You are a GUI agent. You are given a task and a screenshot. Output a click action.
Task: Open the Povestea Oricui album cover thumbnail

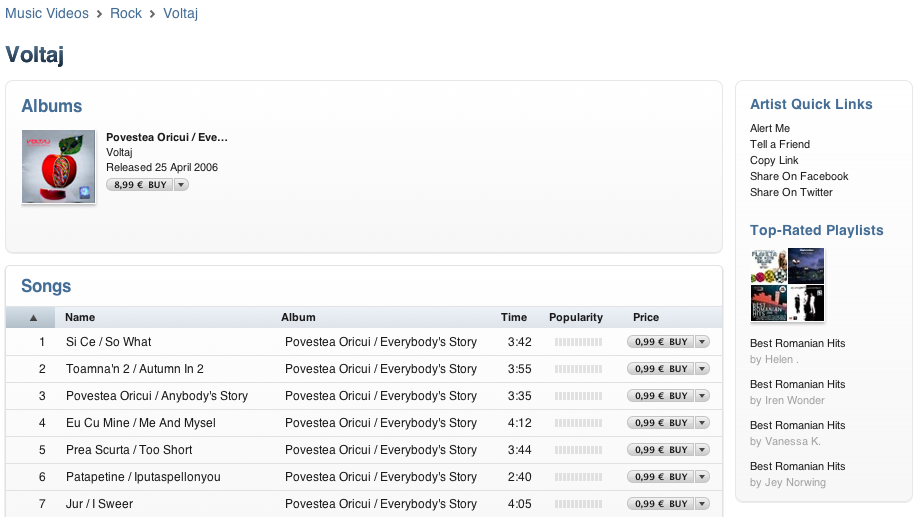58,167
